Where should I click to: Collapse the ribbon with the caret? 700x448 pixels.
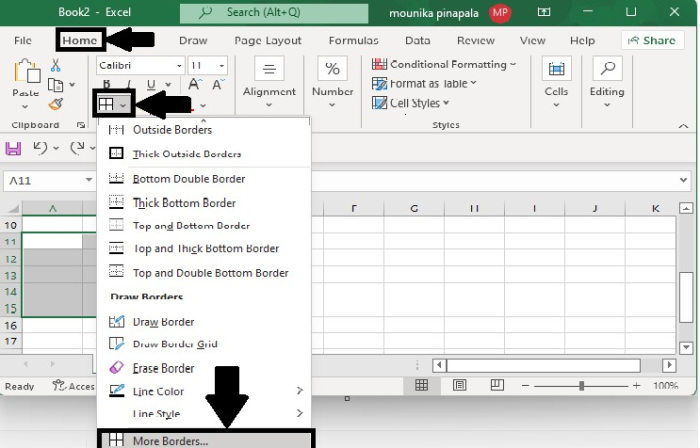[683, 126]
